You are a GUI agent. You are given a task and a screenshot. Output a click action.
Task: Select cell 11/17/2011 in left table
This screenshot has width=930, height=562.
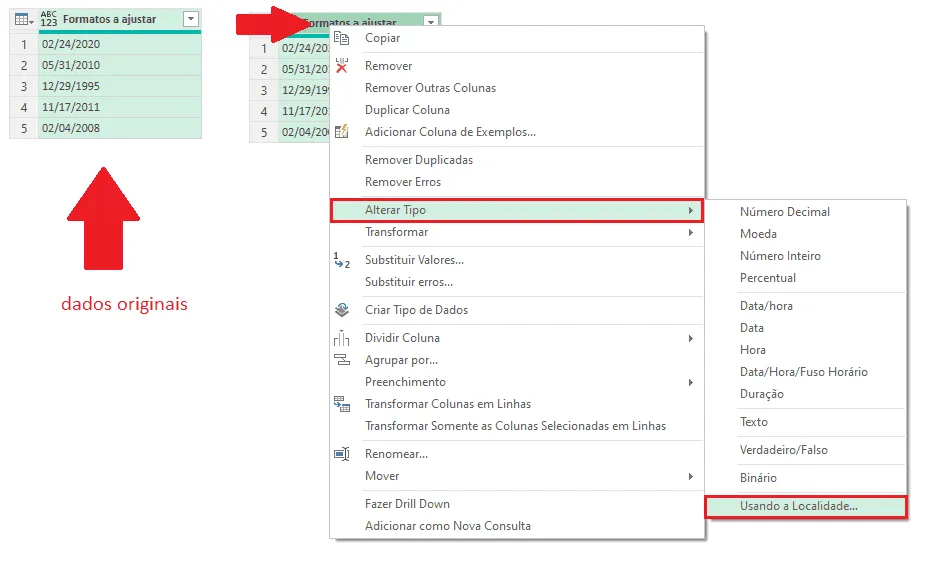(120, 107)
